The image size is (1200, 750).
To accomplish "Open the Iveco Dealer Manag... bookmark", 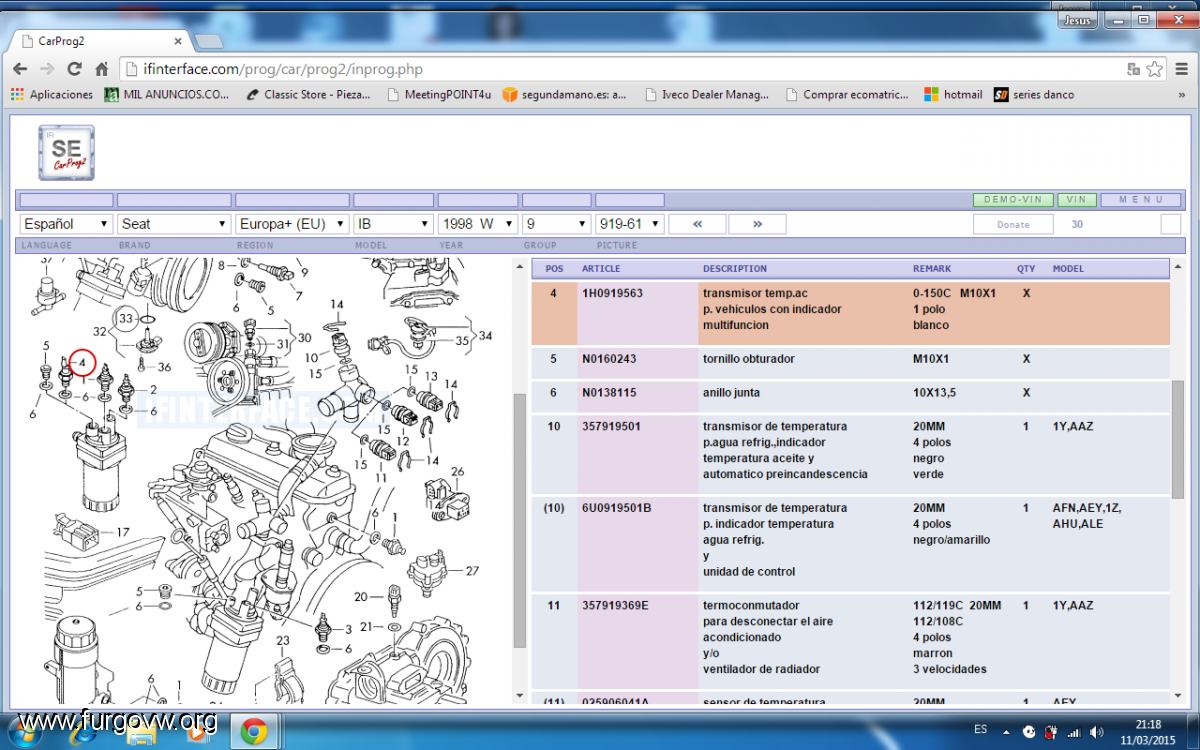I will coord(705,95).
